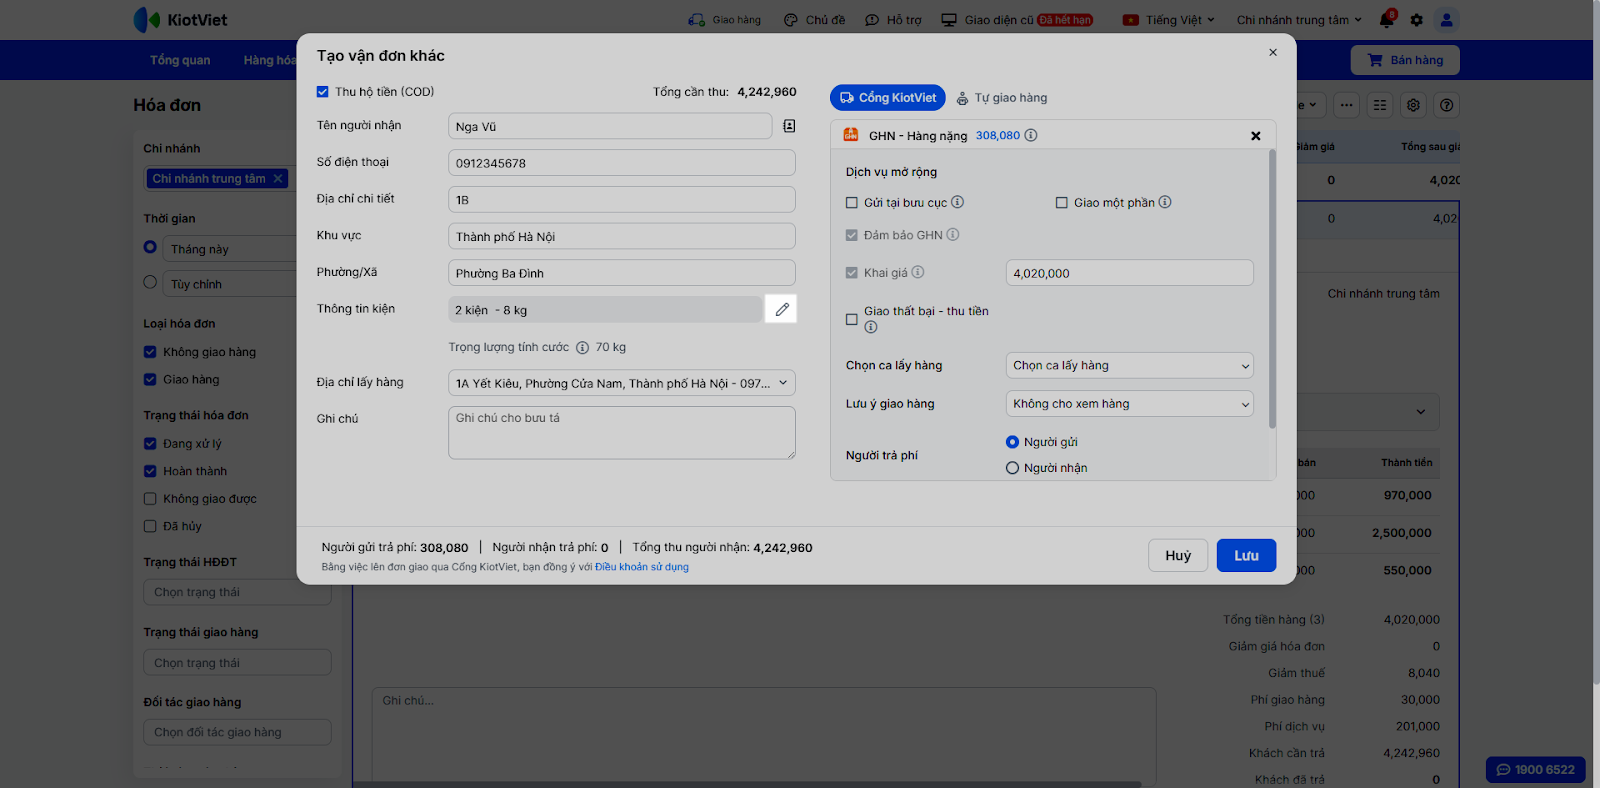Click info icon next to GHN fee 308,080
The image size is (1600, 788).
(x=1031, y=135)
